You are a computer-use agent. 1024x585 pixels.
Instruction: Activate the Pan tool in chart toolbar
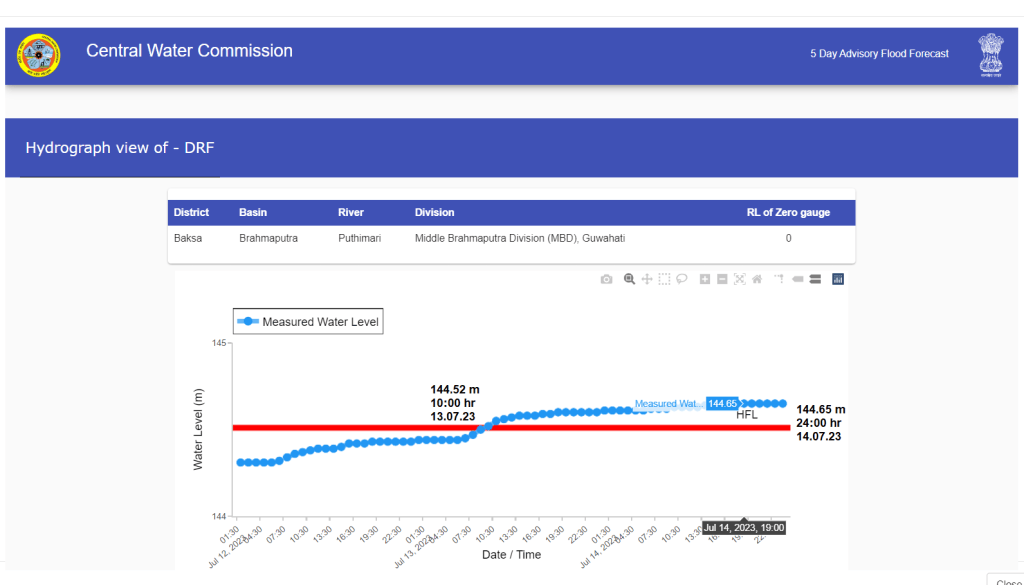click(x=647, y=279)
